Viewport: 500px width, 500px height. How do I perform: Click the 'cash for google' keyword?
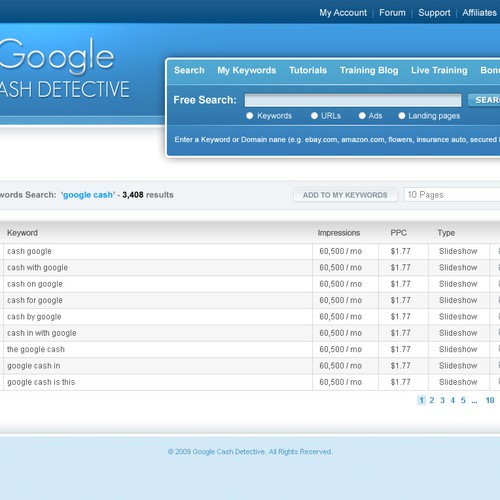35,300
